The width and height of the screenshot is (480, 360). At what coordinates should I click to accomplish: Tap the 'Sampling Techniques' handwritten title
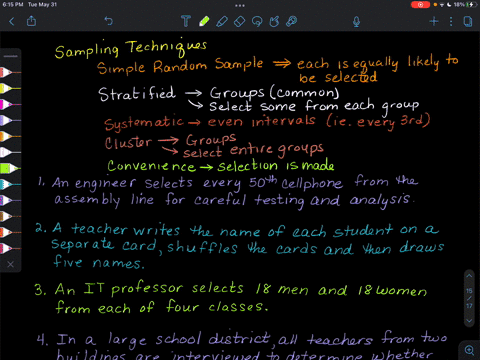coord(131,49)
